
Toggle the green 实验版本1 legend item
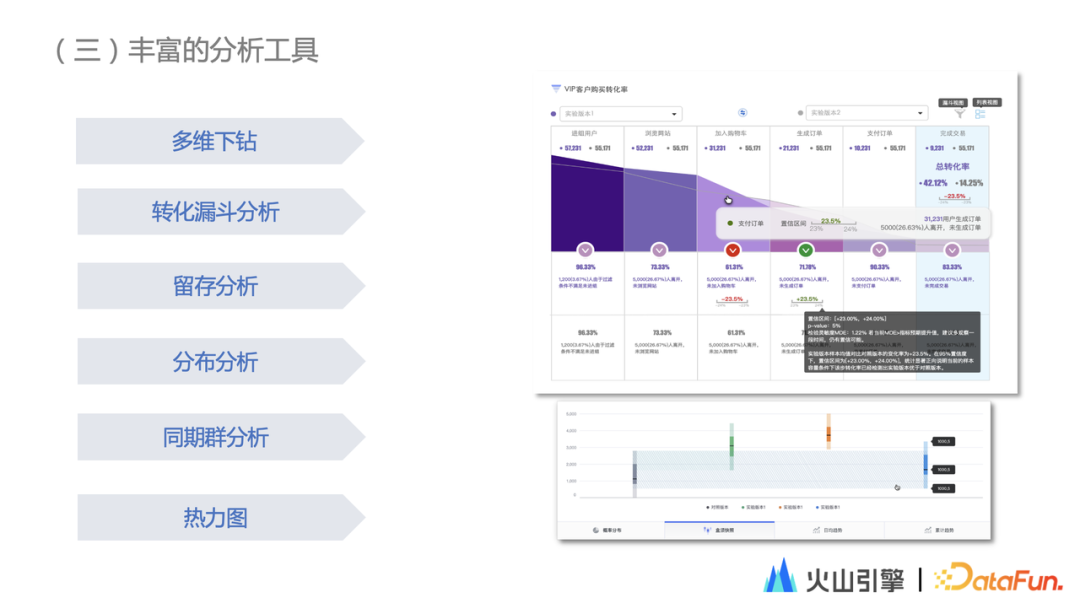pyautogui.click(x=754, y=507)
